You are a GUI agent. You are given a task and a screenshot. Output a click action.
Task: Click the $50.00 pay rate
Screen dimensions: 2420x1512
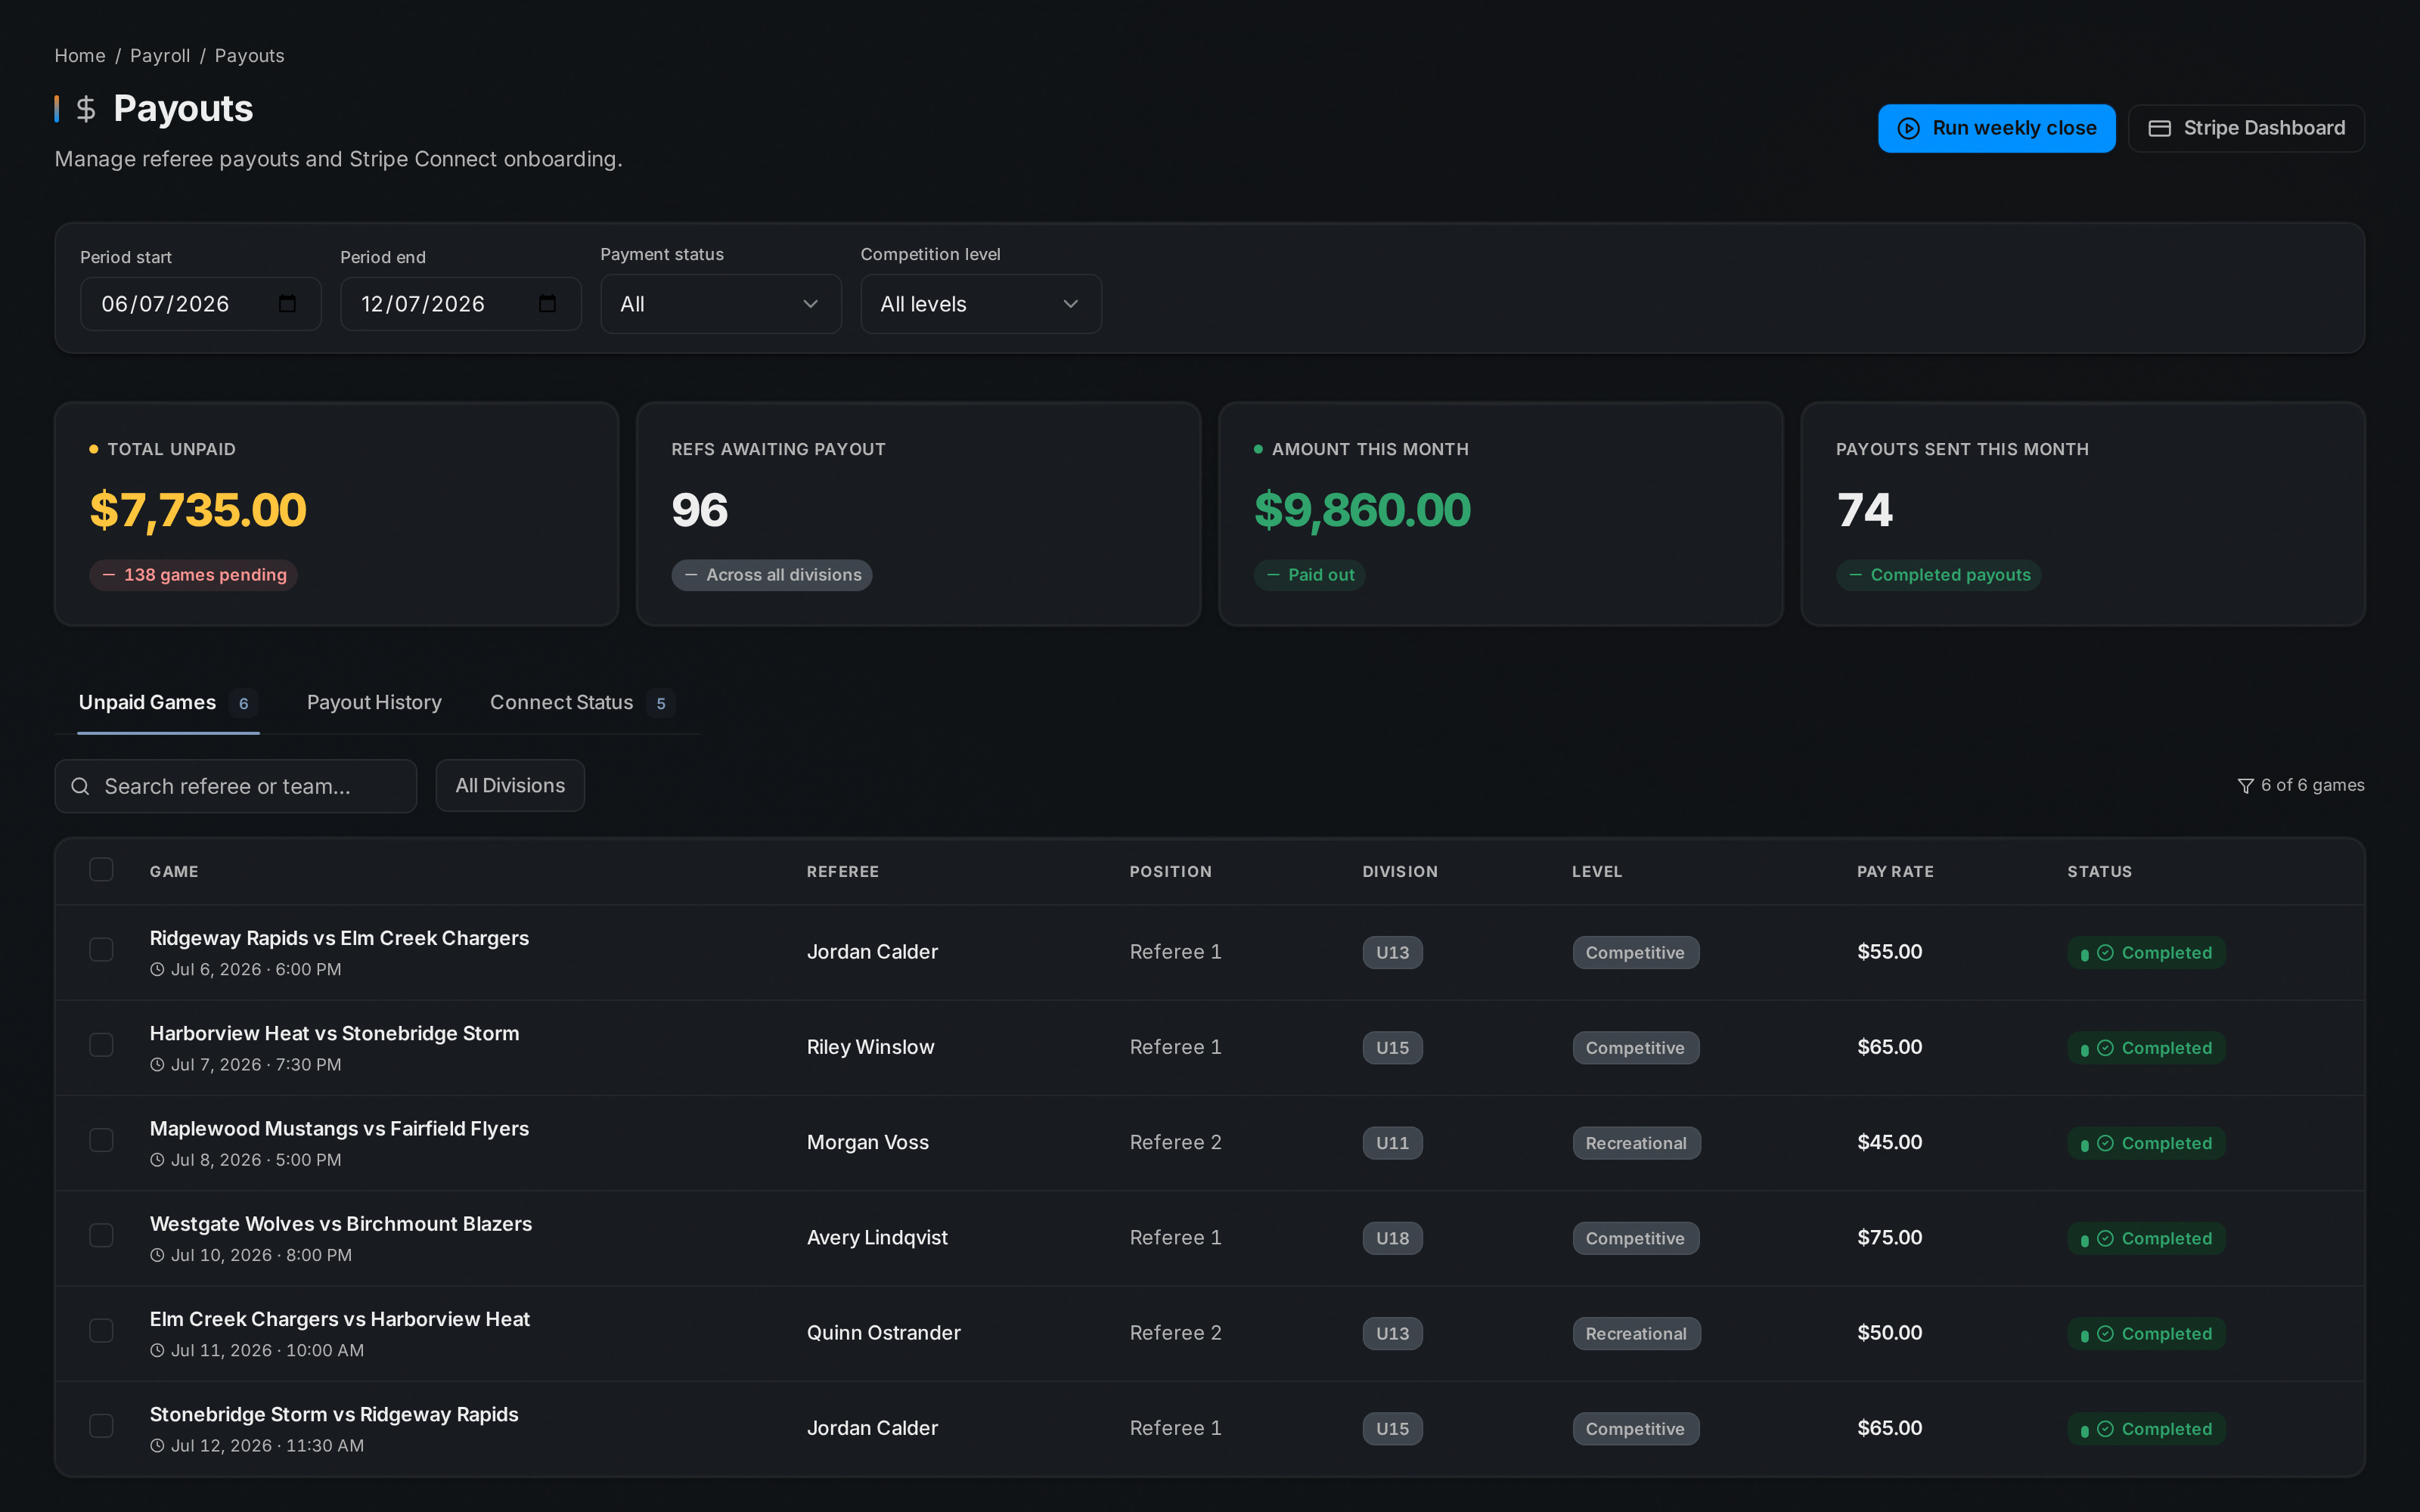tap(1889, 1333)
